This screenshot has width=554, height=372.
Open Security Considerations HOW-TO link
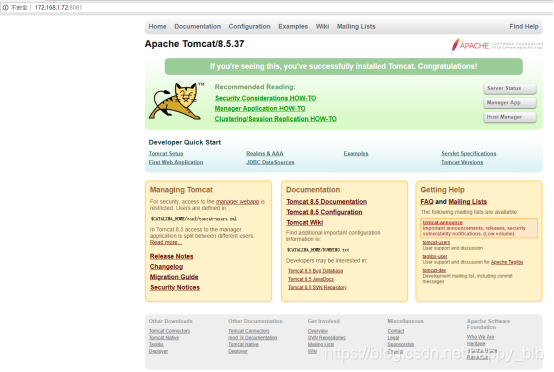(x=265, y=98)
